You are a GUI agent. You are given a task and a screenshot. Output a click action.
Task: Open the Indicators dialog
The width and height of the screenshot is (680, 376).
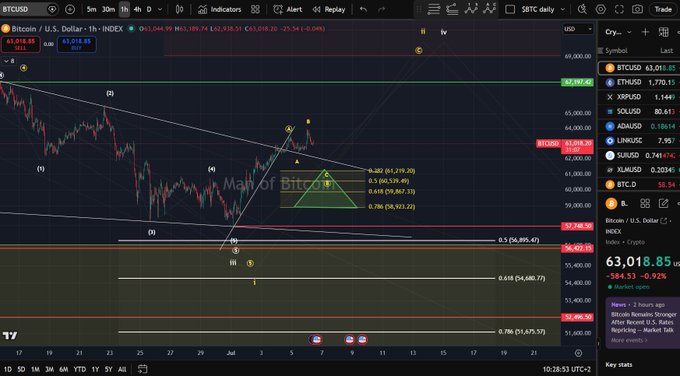(219, 9)
